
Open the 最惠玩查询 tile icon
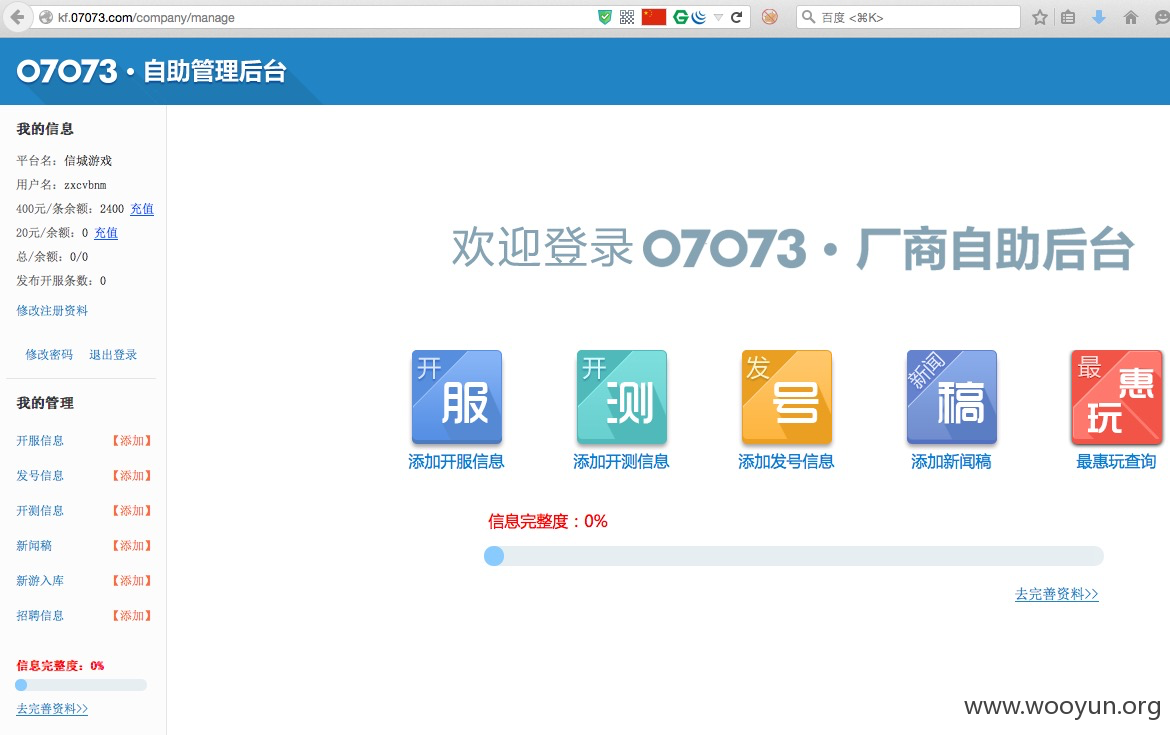pyautogui.click(x=1116, y=397)
